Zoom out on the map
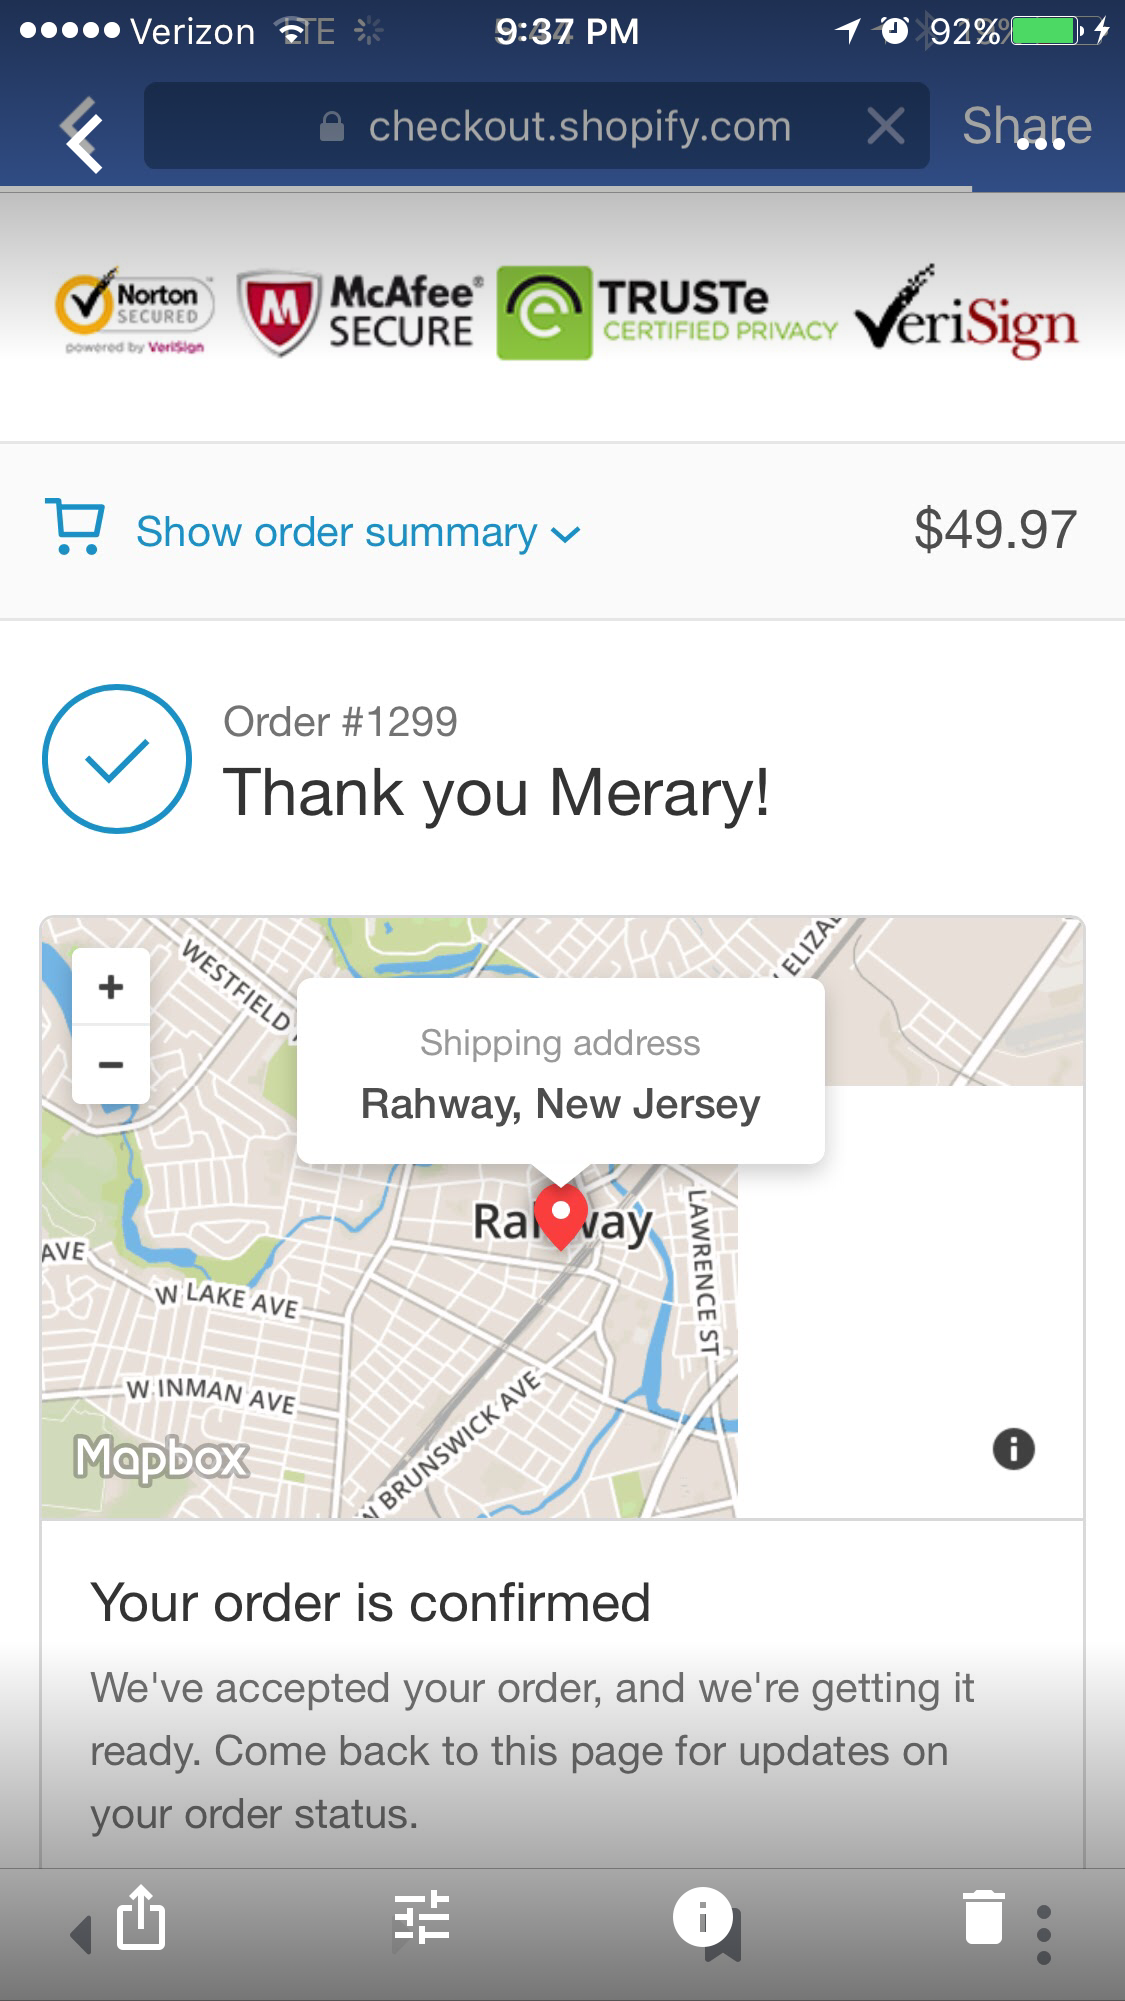This screenshot has height=2001, width=1125. click(x=111, y=1065)
